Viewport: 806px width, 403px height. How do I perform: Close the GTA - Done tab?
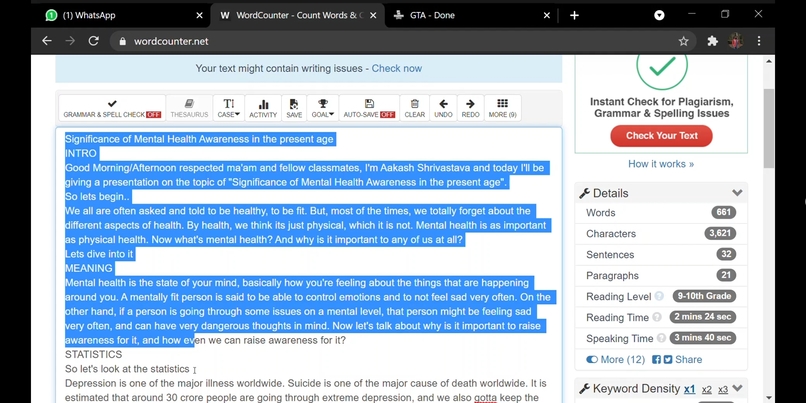click(547, 15)
